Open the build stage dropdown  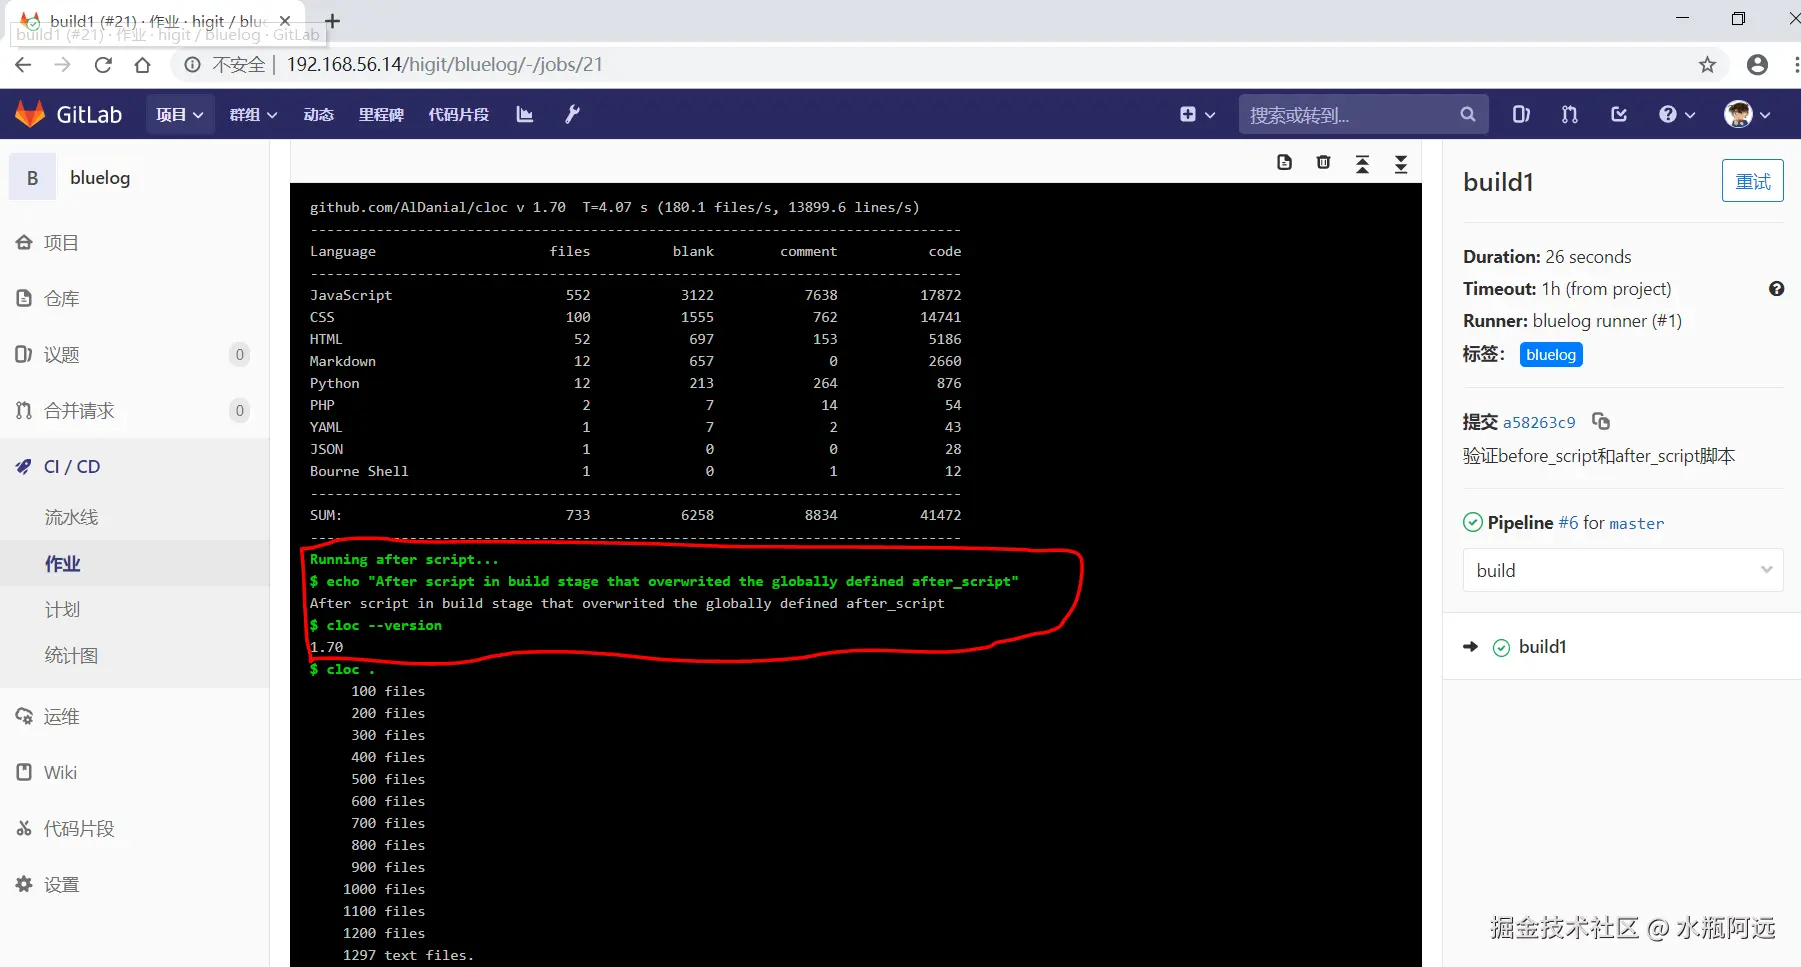pyautogui.click(x=1622, y=570)
